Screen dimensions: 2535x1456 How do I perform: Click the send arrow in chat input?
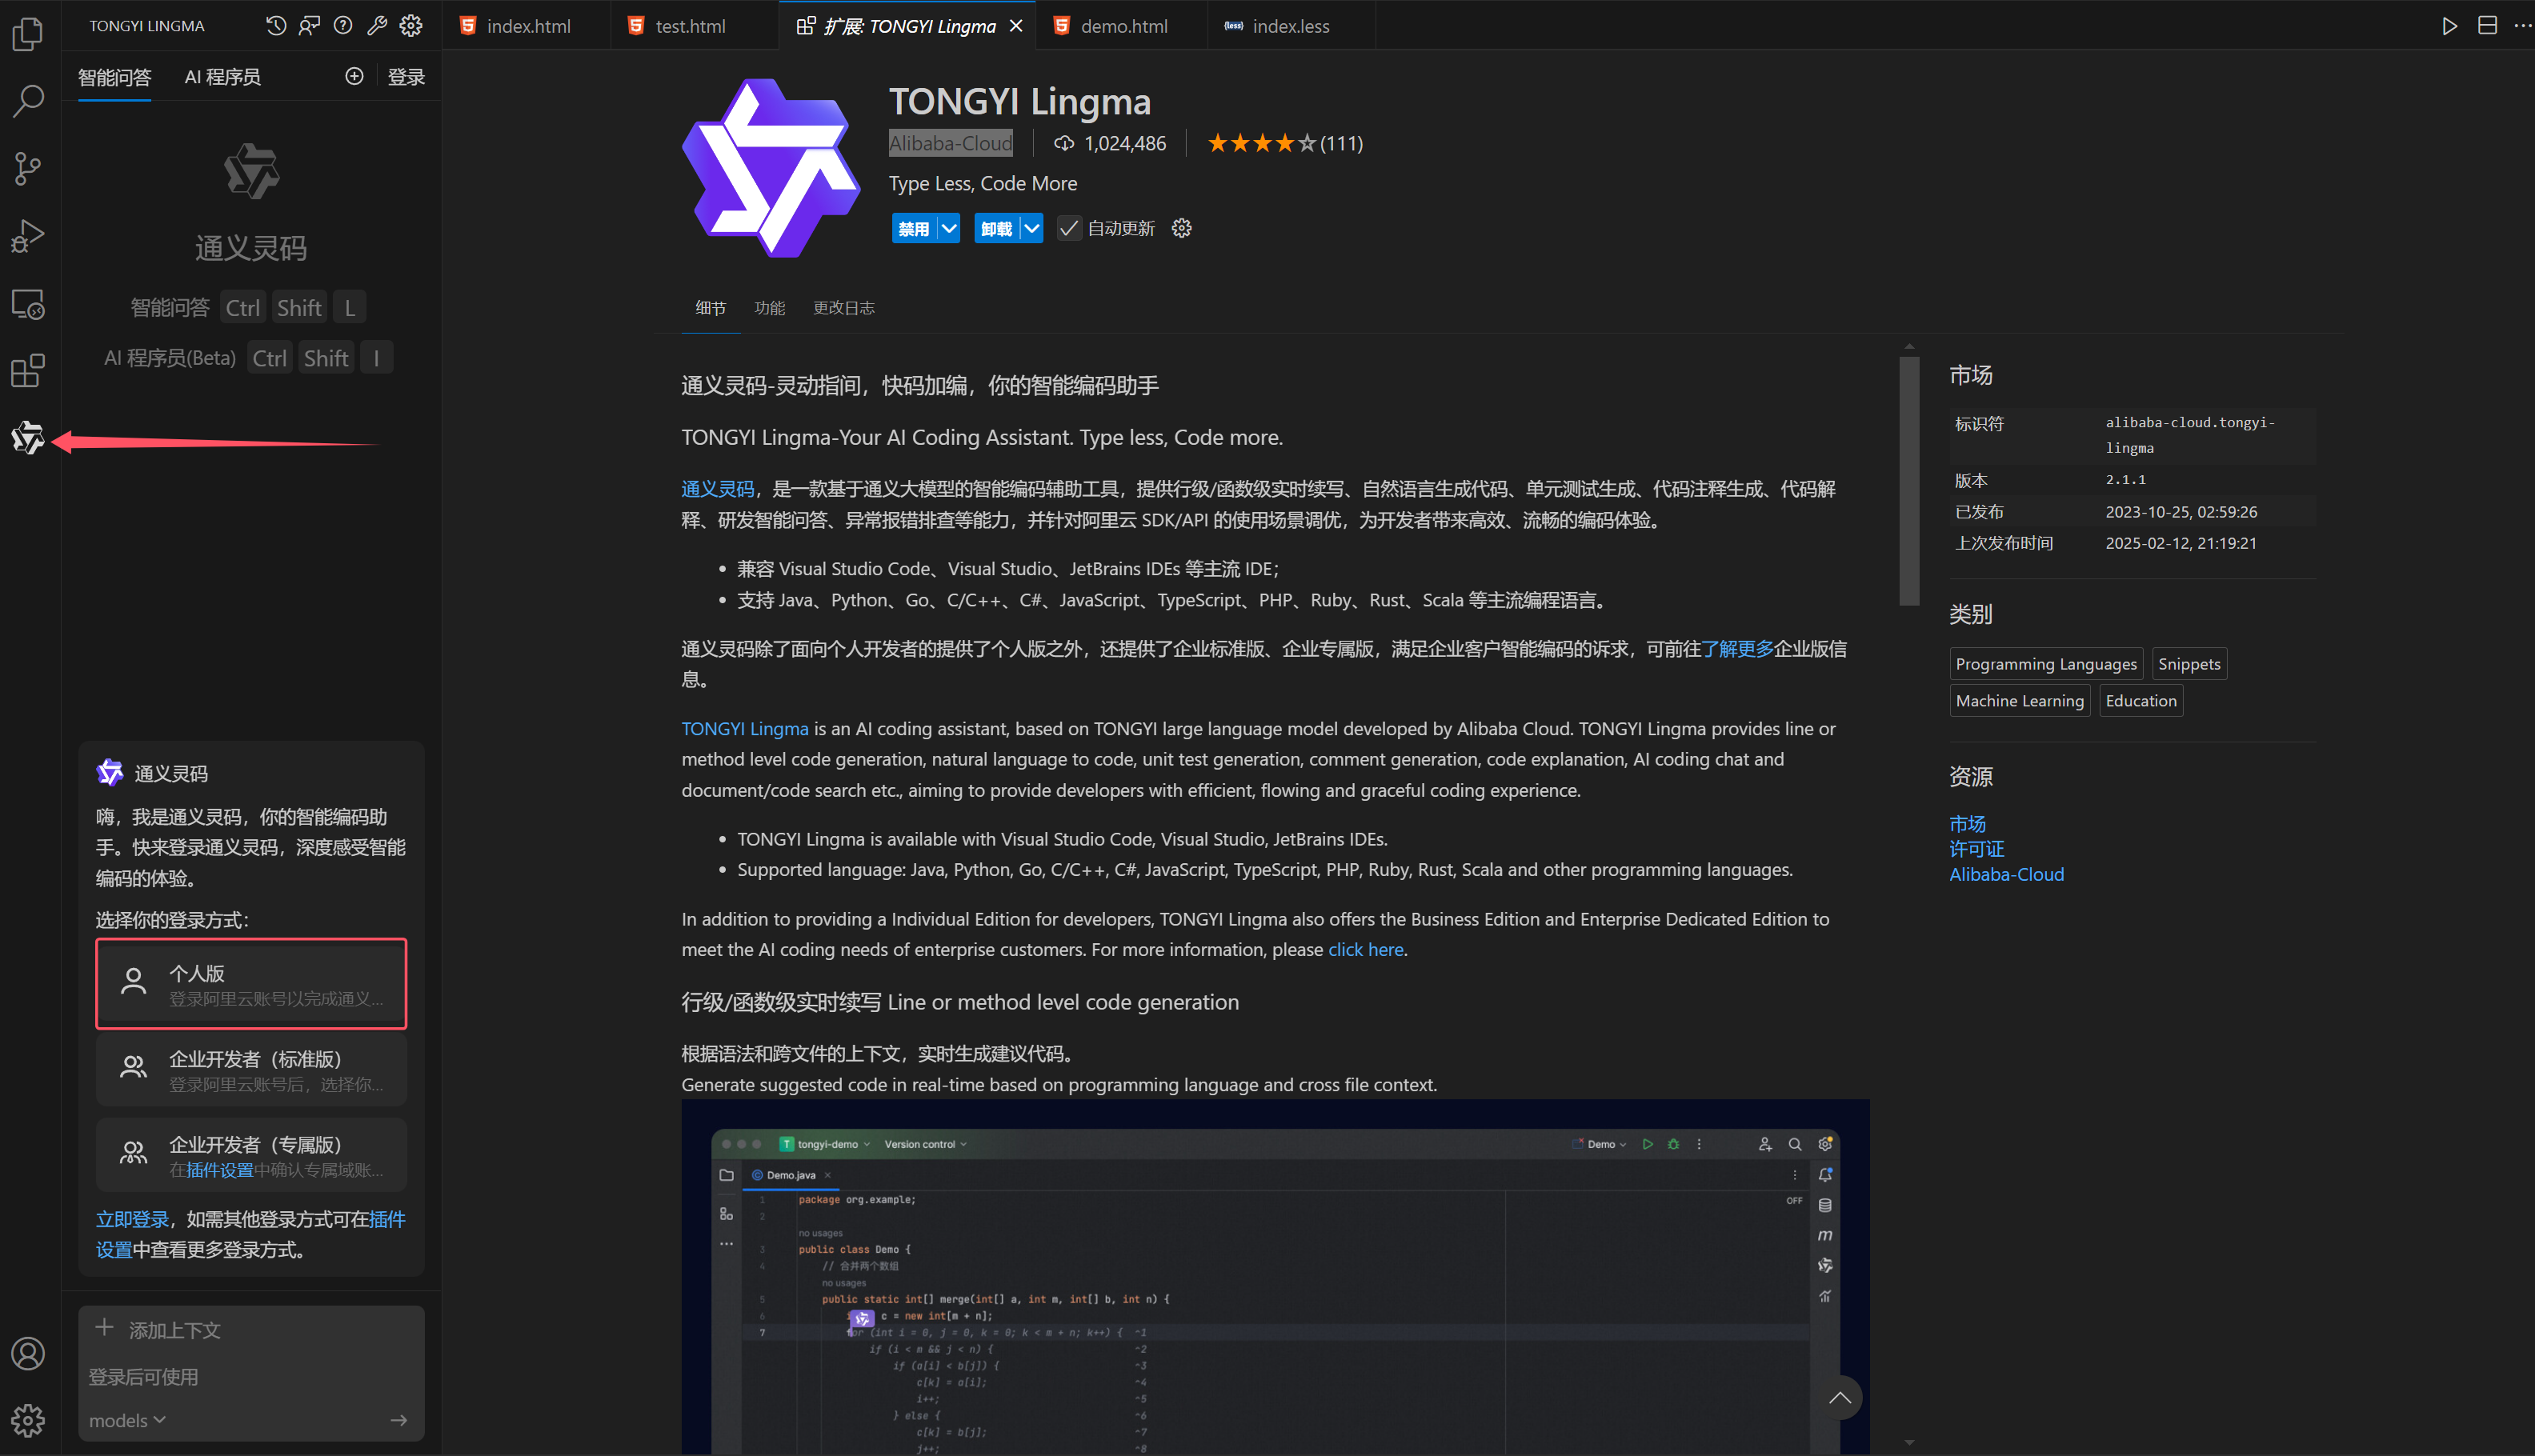coord(399,1420)
